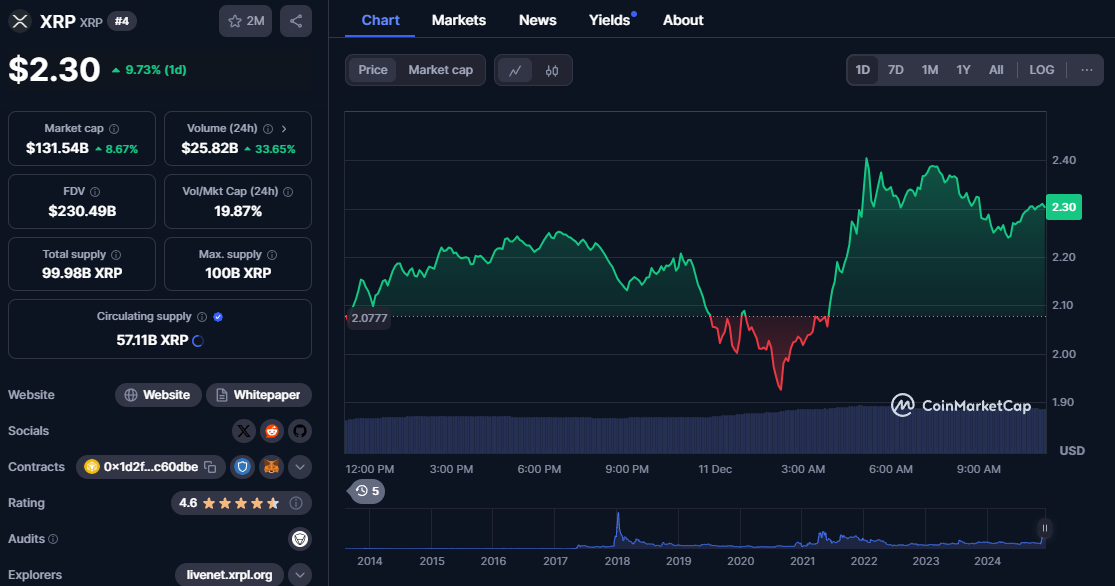The width and height of the screenshot is (1115, 586).
Task: Open the chart events history badge 5
Action: [x=367, y=491]
